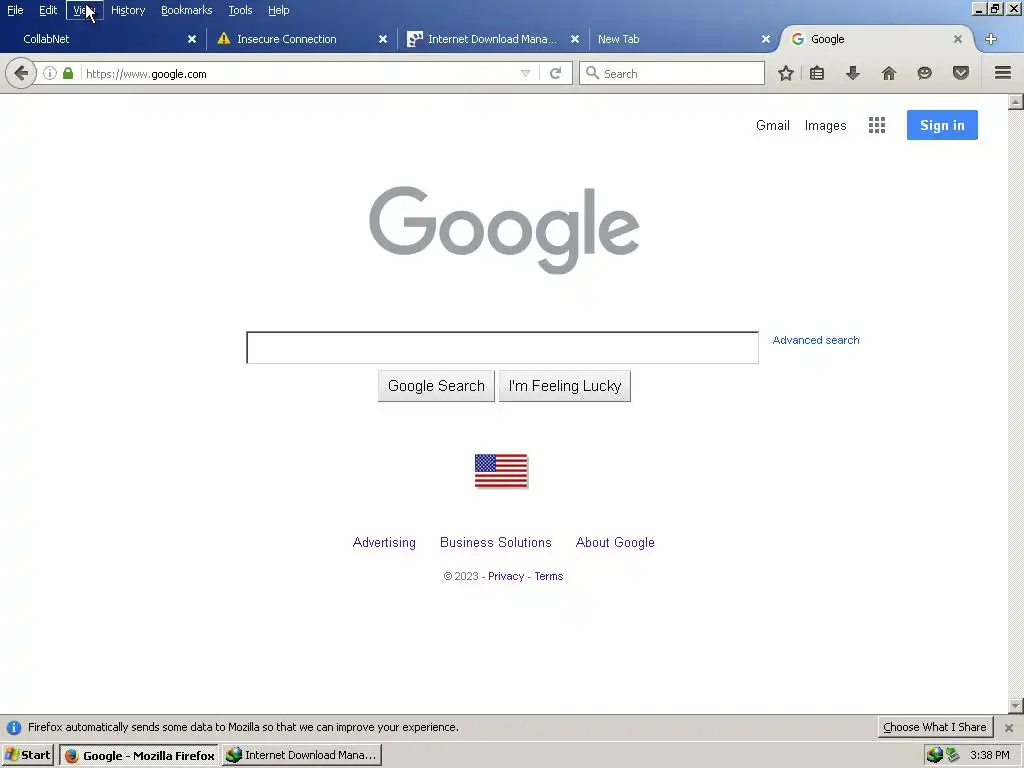The image size is (1024, 768).
Task: Focus the toolbar Search field
Action: tap(671, 73)
